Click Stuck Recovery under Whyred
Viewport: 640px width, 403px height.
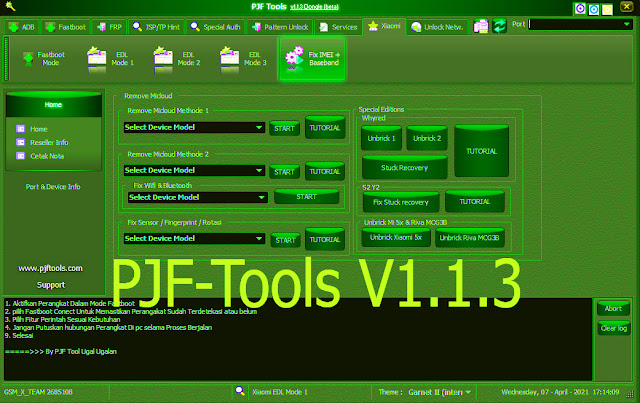pyautogui.click(x=404, y=167)
